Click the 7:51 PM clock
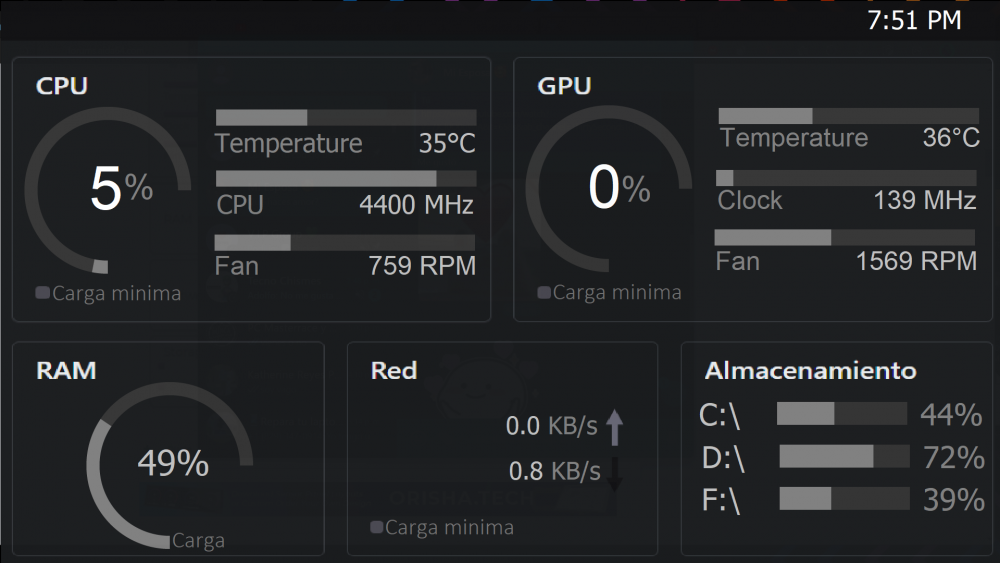1000x563 pixels. tap(914, 21)
